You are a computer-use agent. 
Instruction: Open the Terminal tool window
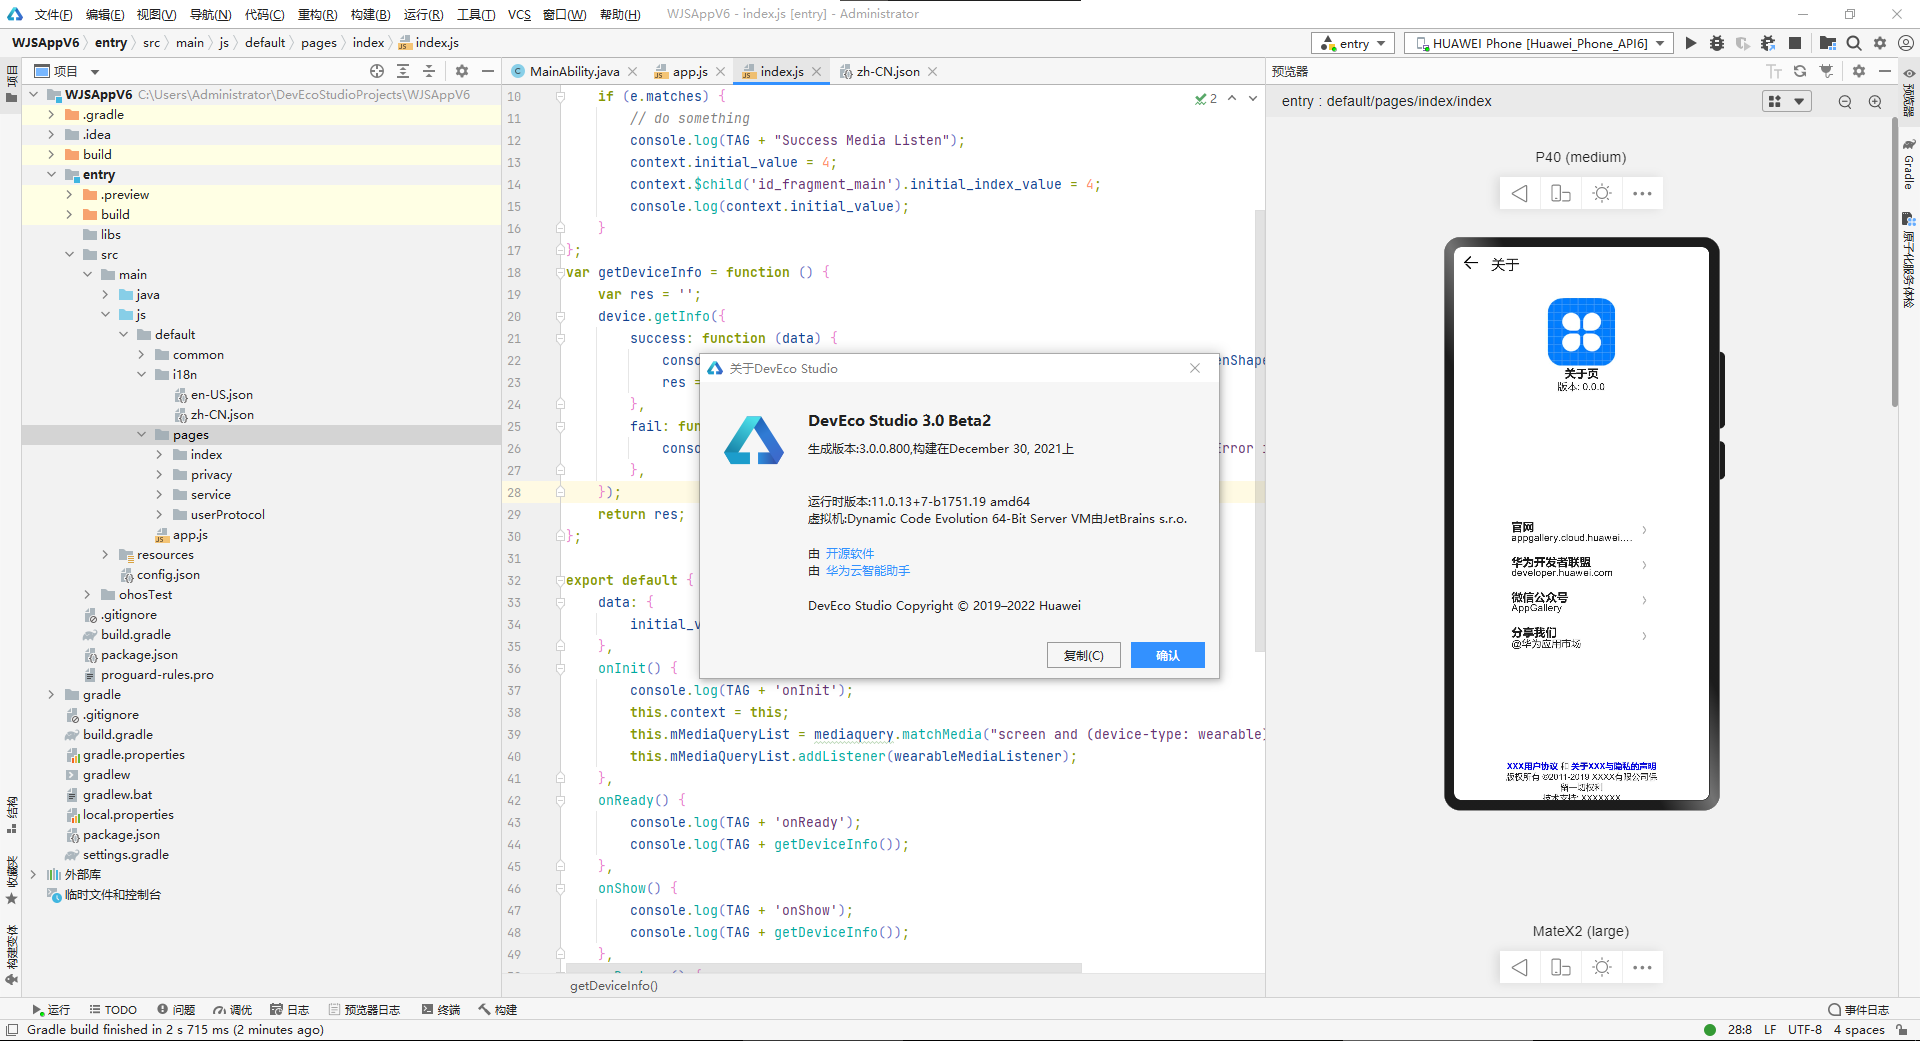point(441,1010)
